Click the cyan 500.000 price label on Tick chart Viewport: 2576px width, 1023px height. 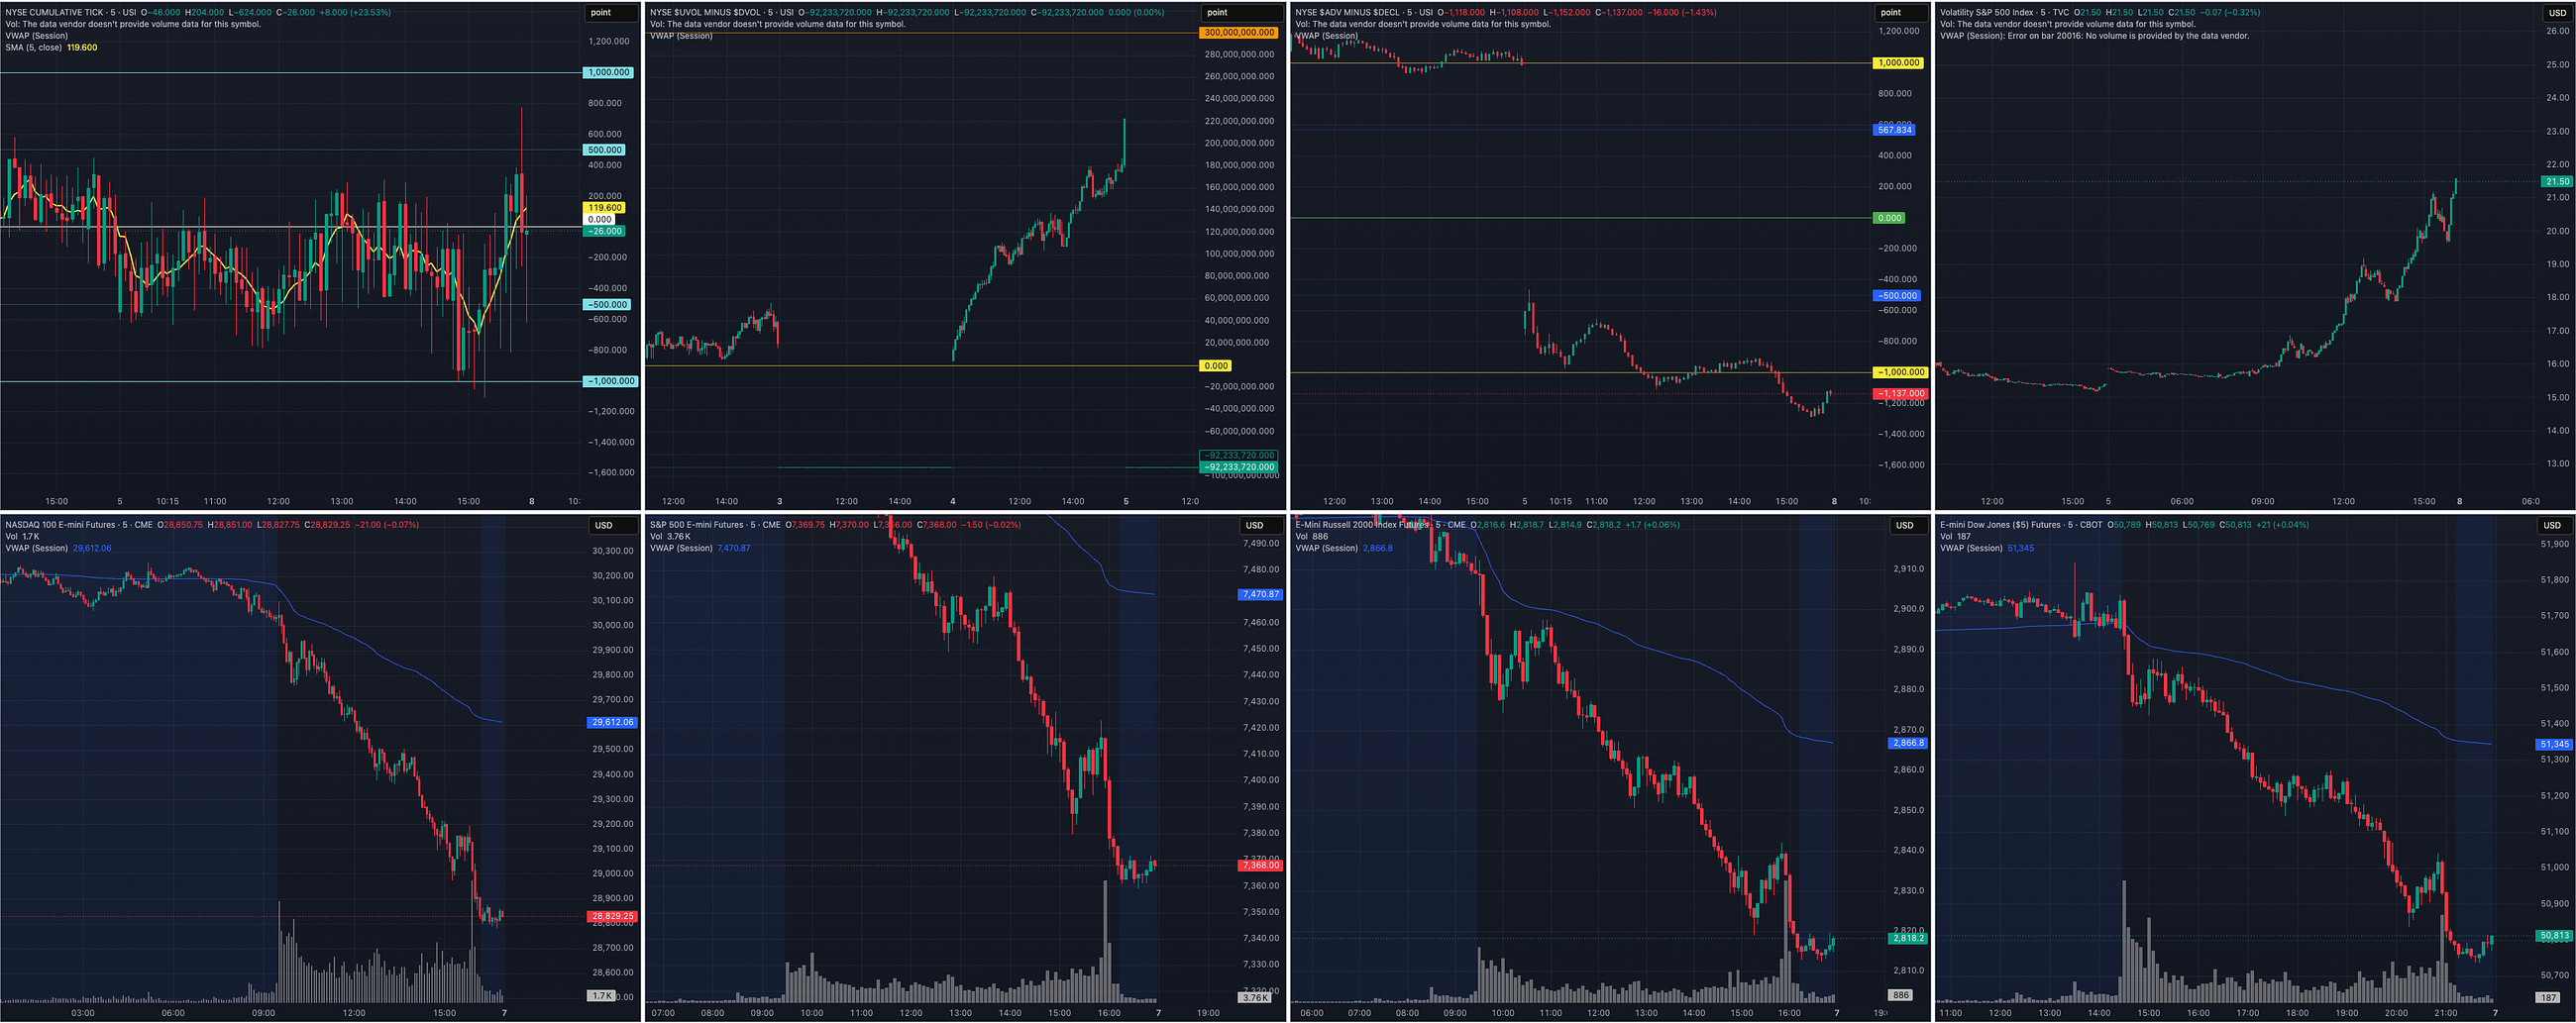click(x=605, y=150)
